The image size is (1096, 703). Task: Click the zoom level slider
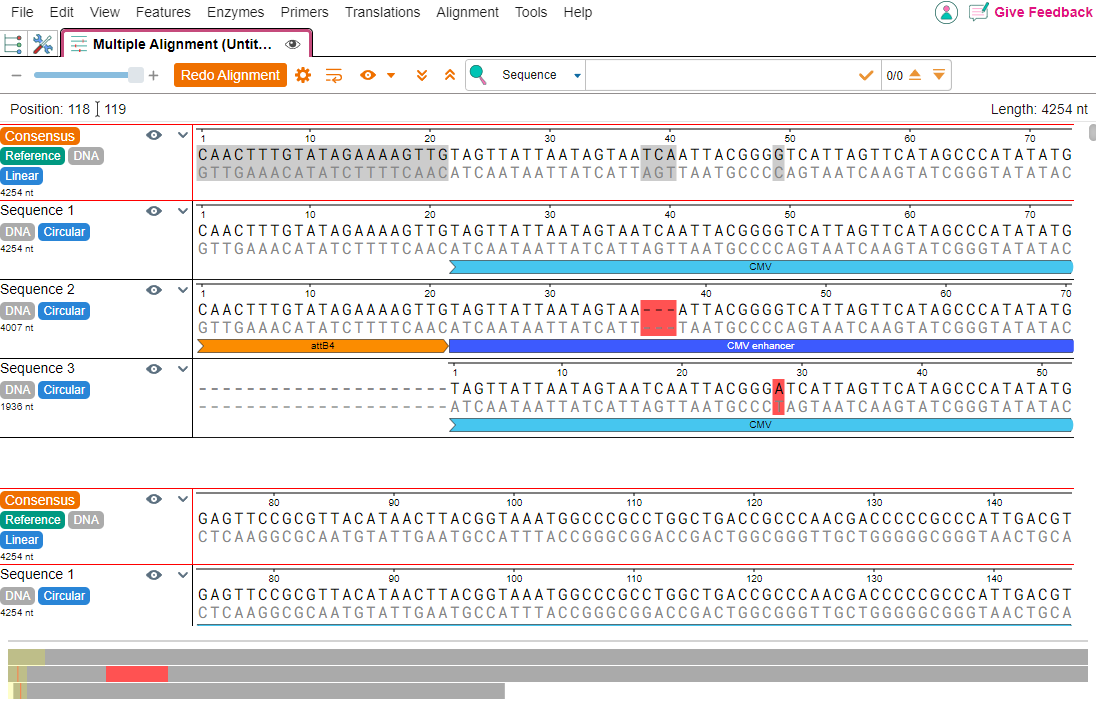click(x=89, y=75)
